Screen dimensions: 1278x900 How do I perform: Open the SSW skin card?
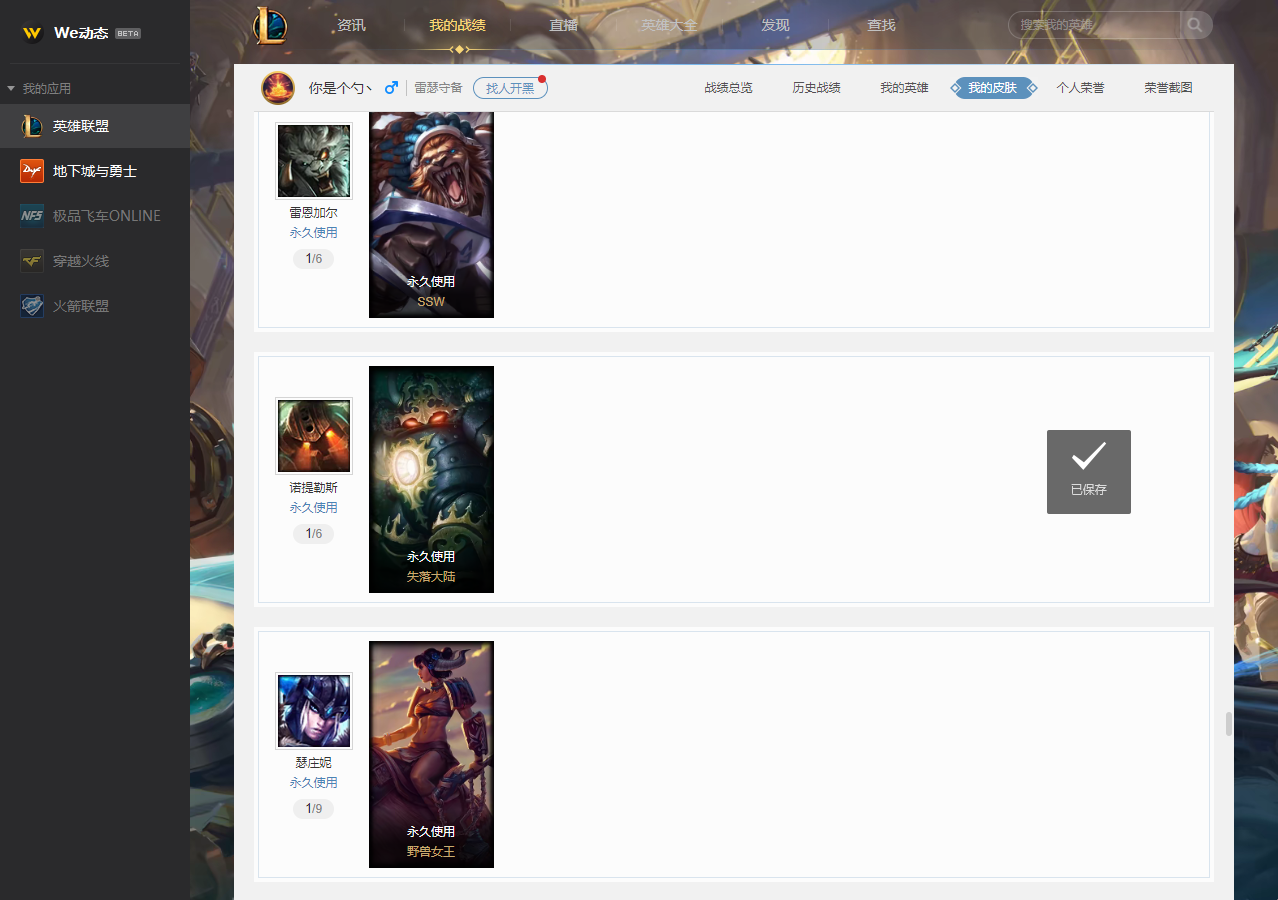(x=431, y=215)
